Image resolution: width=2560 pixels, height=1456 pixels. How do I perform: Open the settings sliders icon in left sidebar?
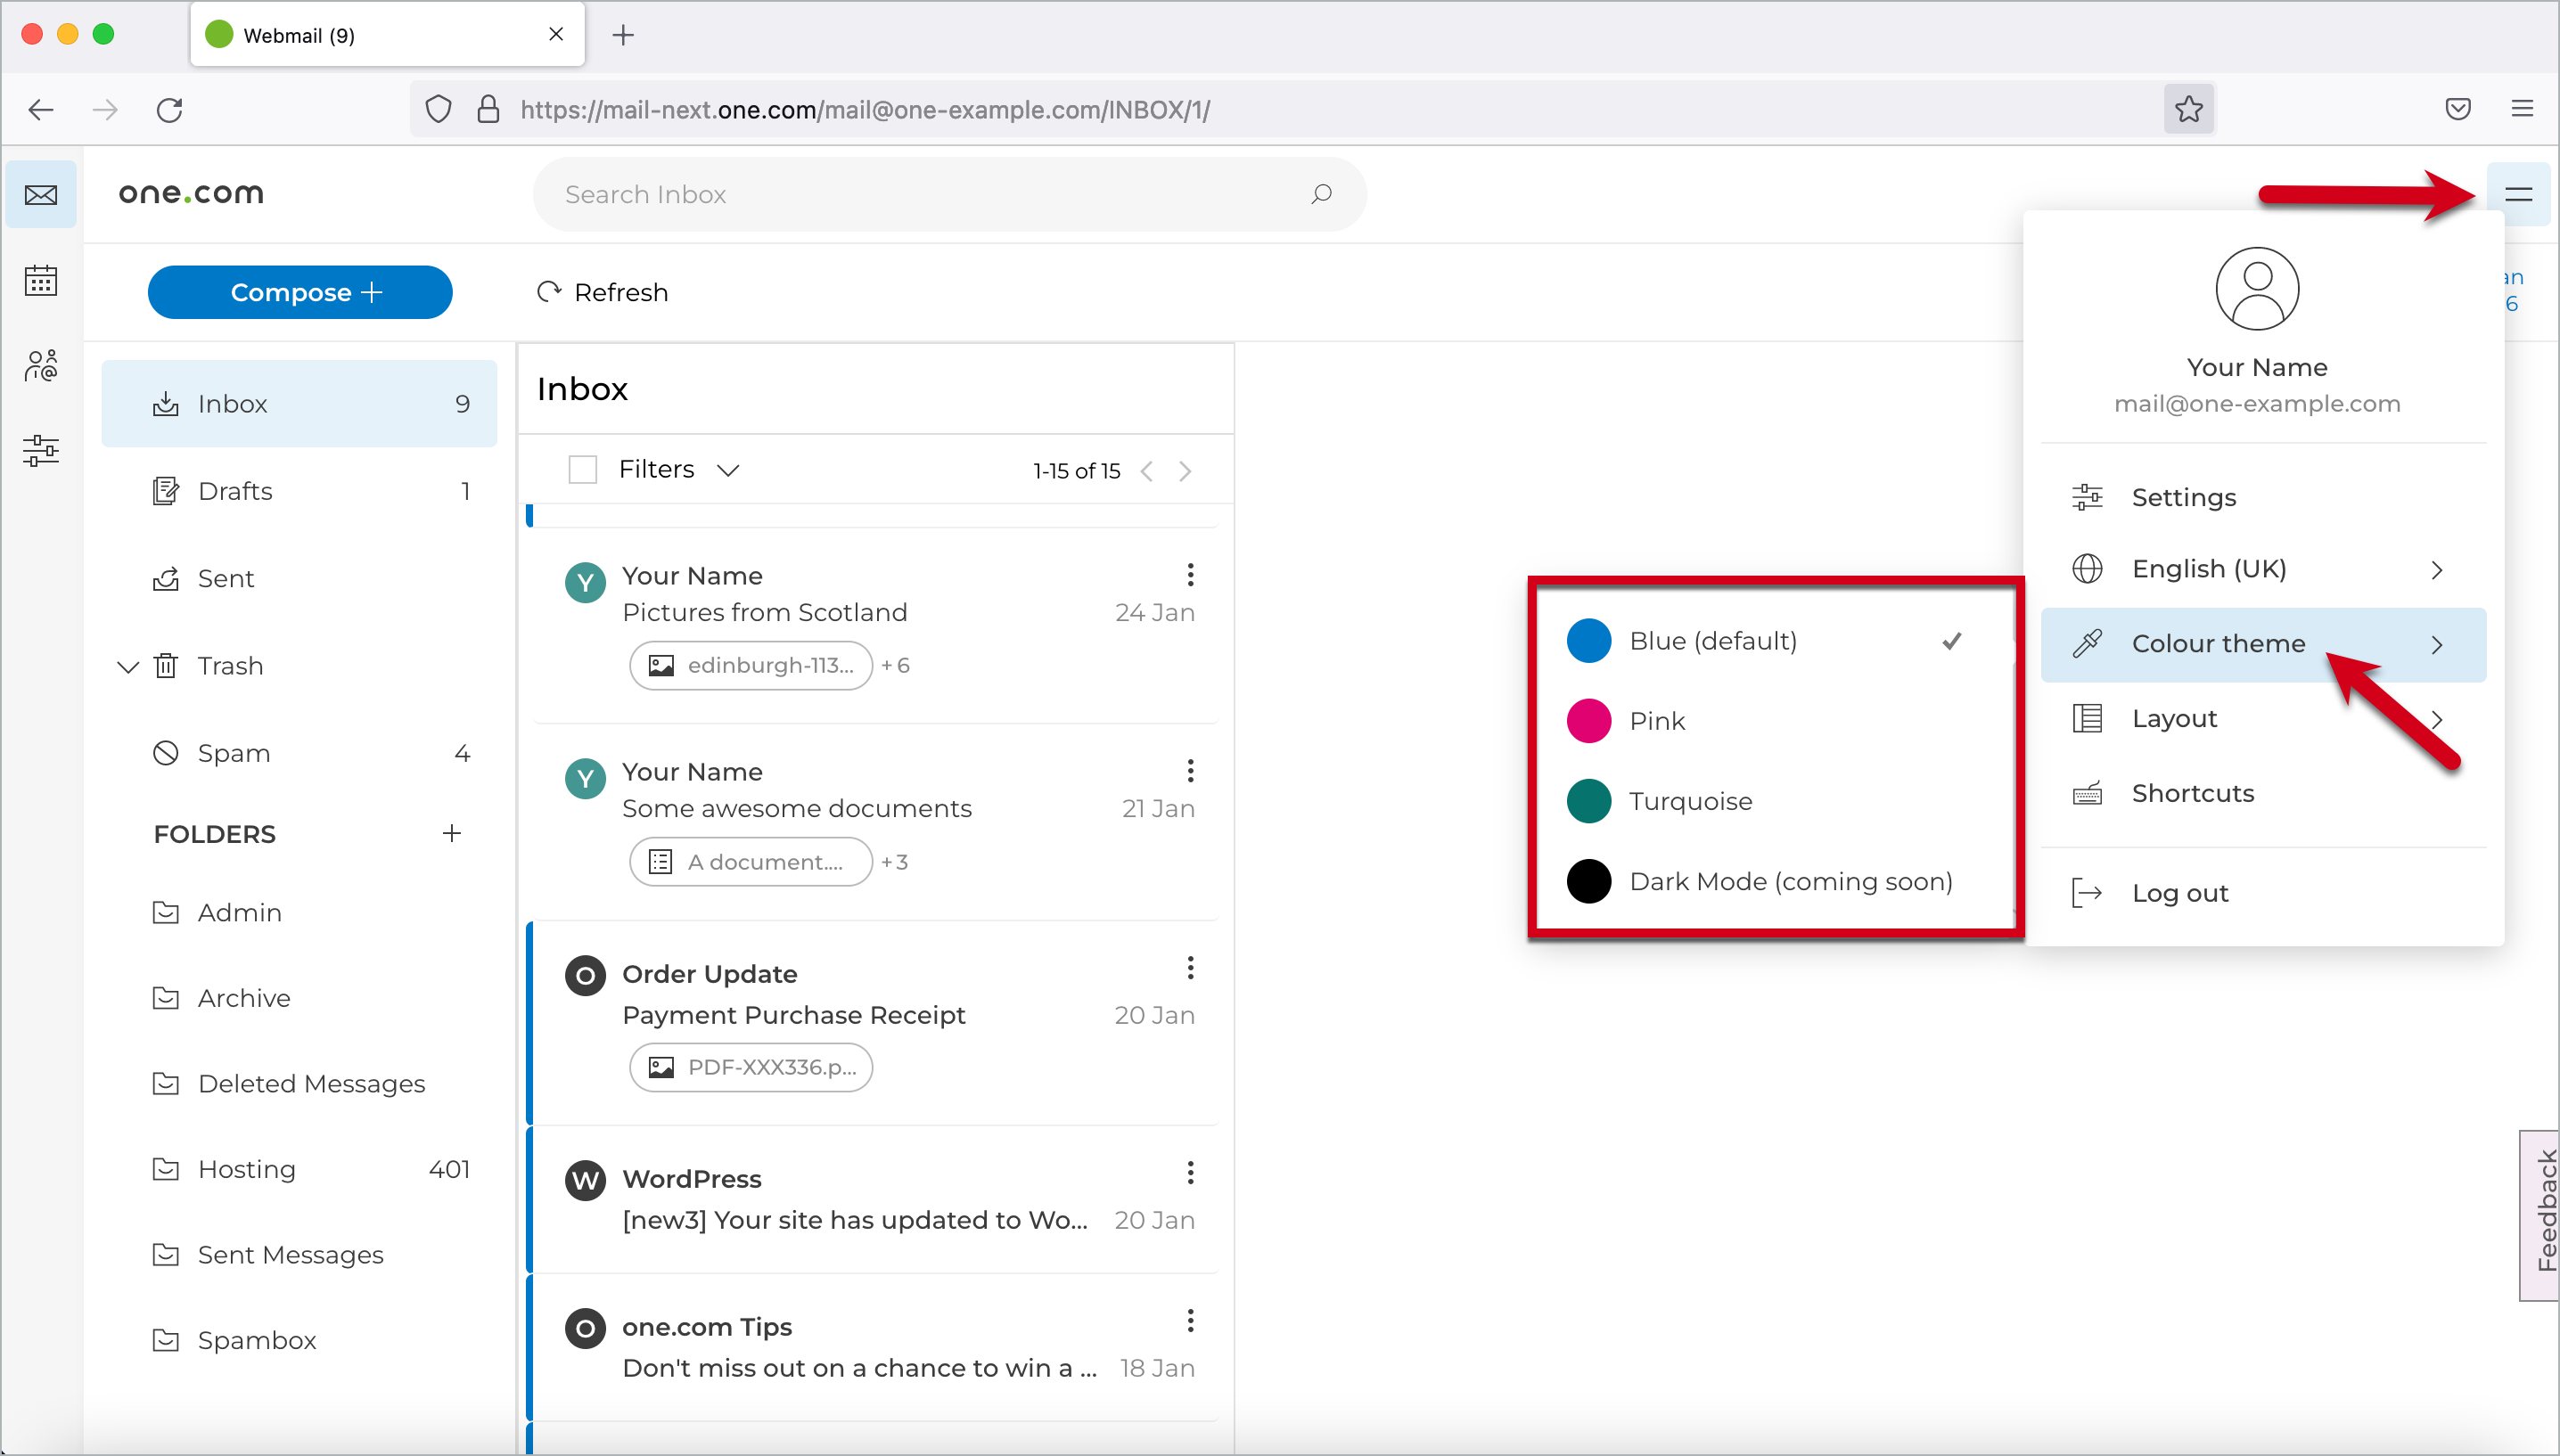[41, 450]
